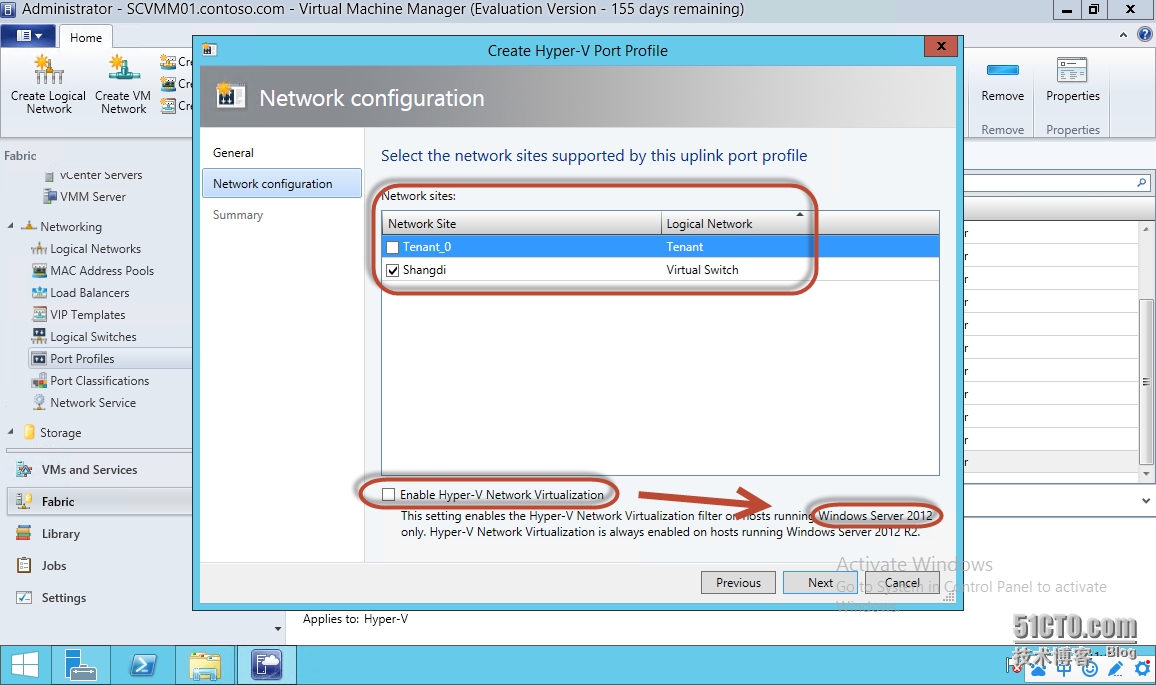Click the VIP Templates icon
This screenshot has height=685, width=1156.
click(39, 315)
